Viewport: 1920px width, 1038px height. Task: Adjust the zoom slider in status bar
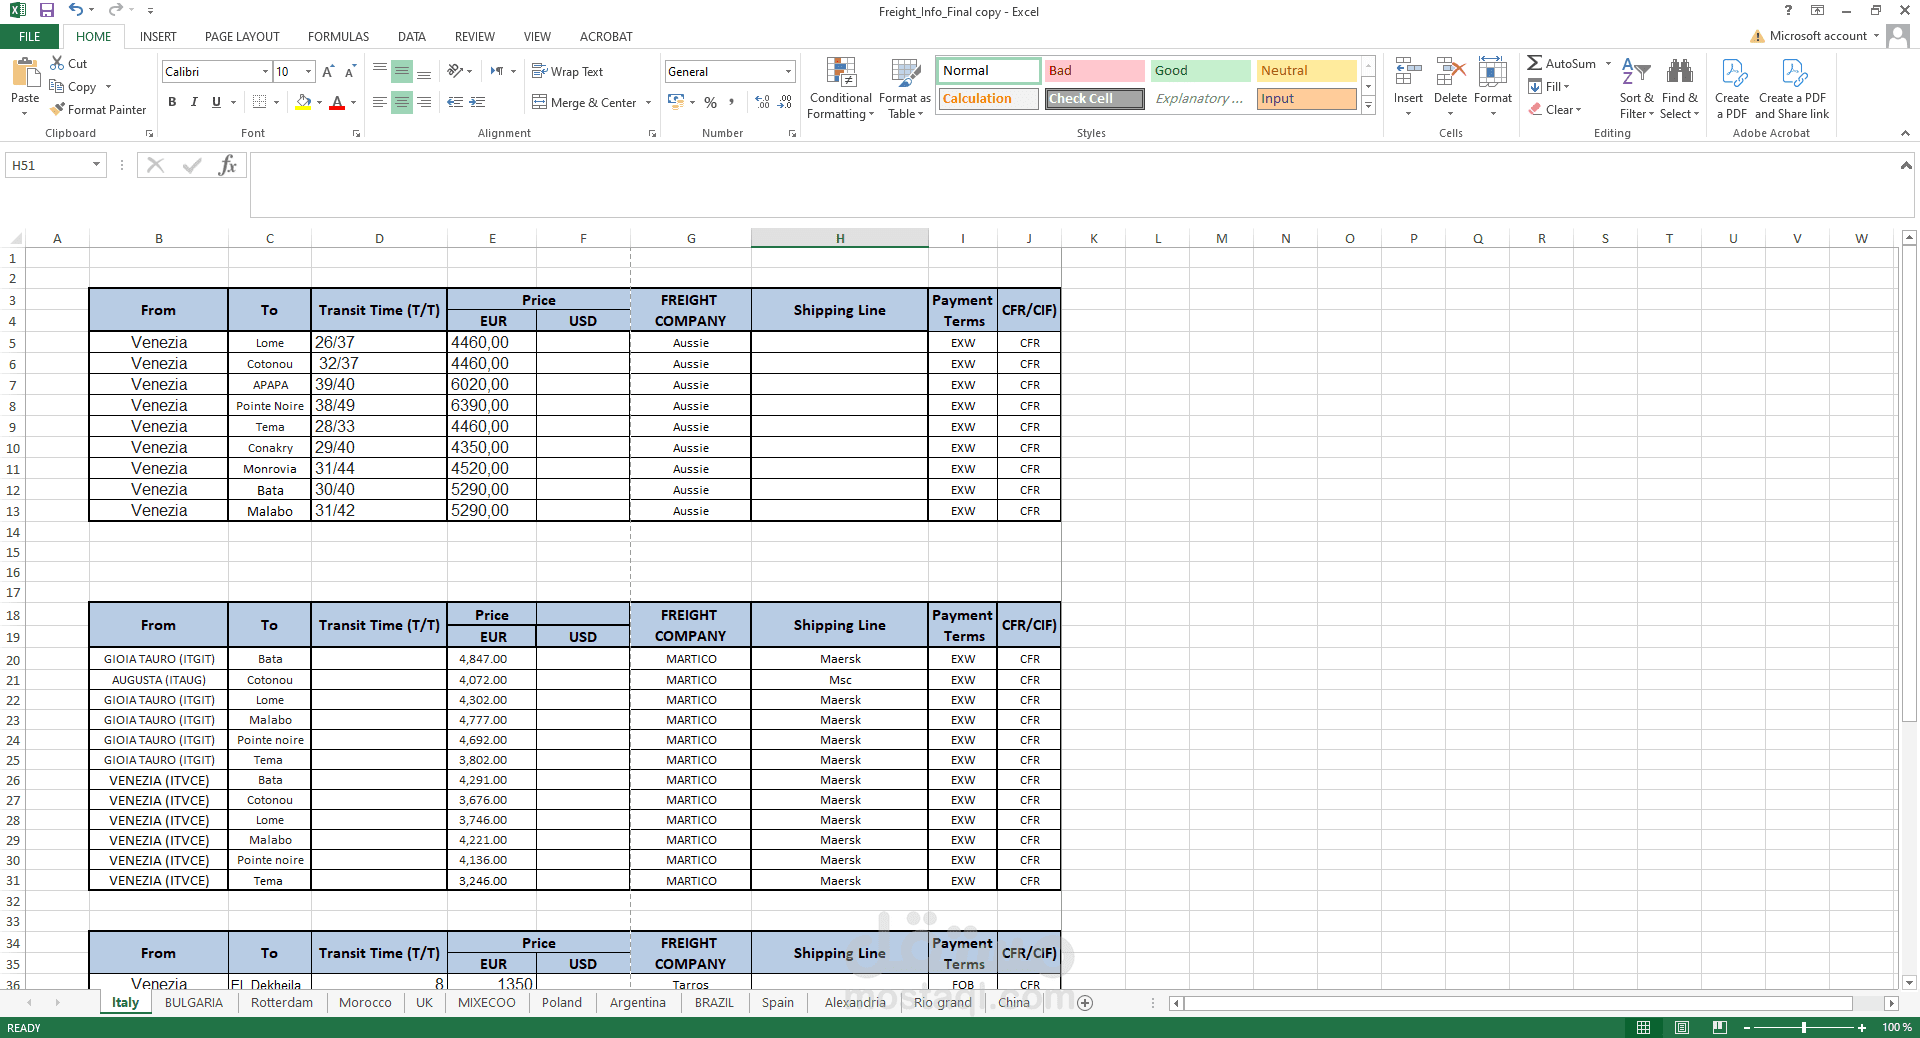coord(1804,1027)
